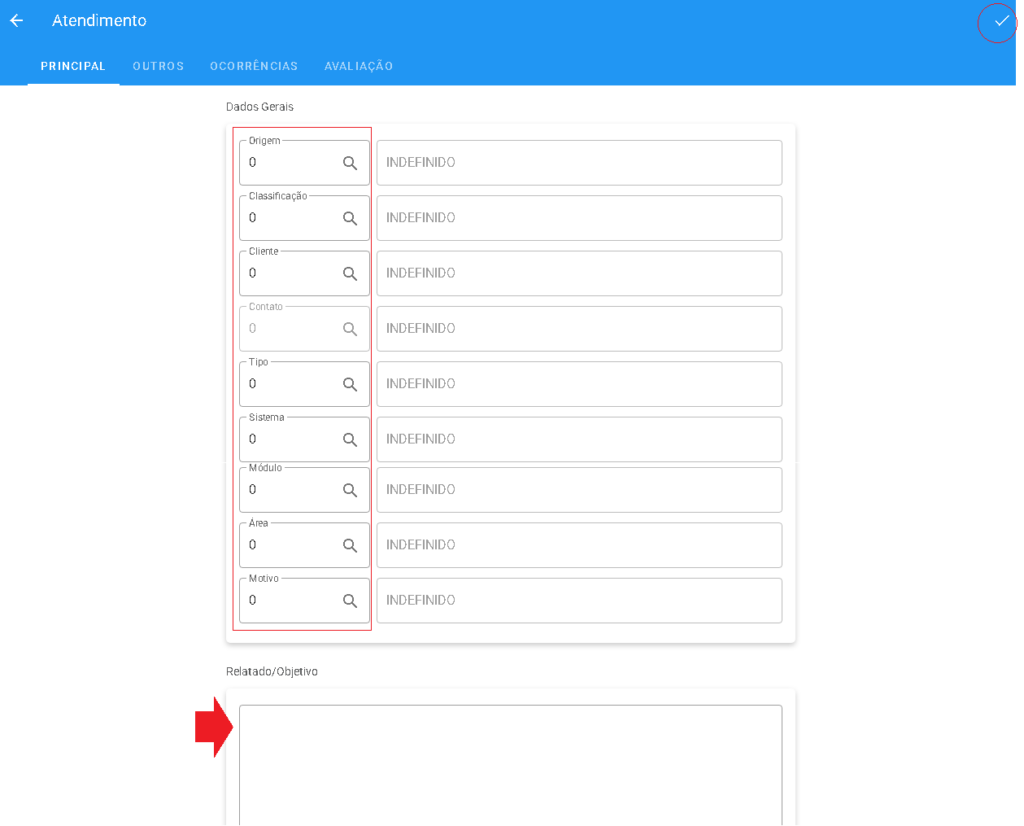Click the Classificação search magnifier
Screen dimensions: 1024x826
coord(350,218)
